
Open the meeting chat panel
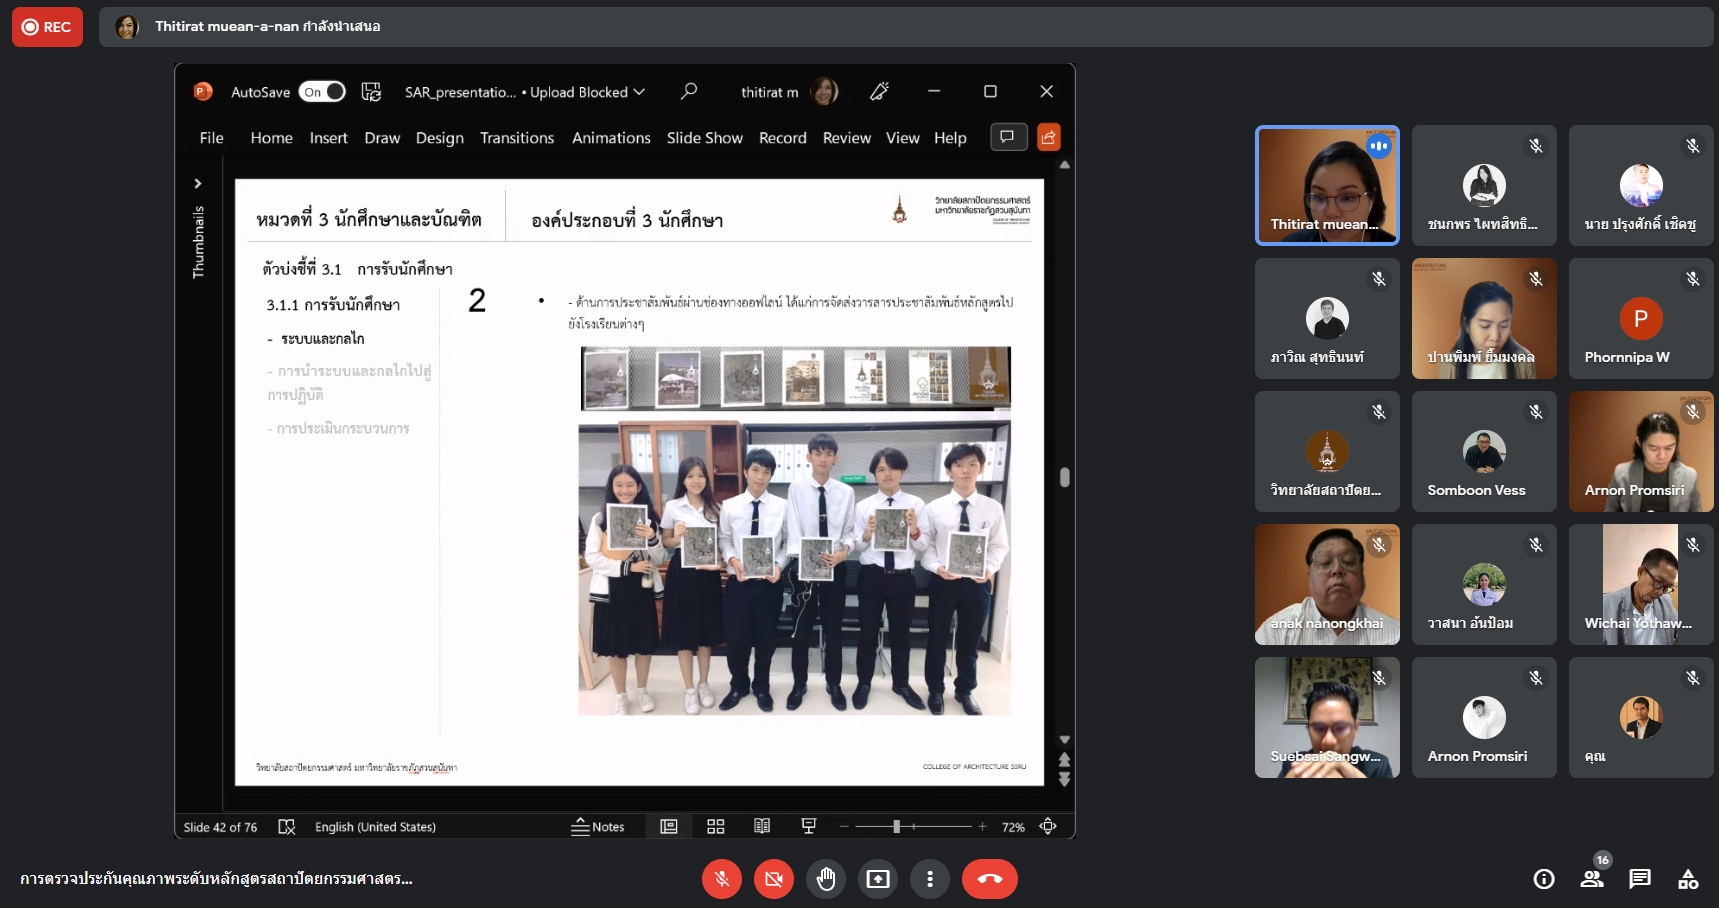pos(1639,879)
